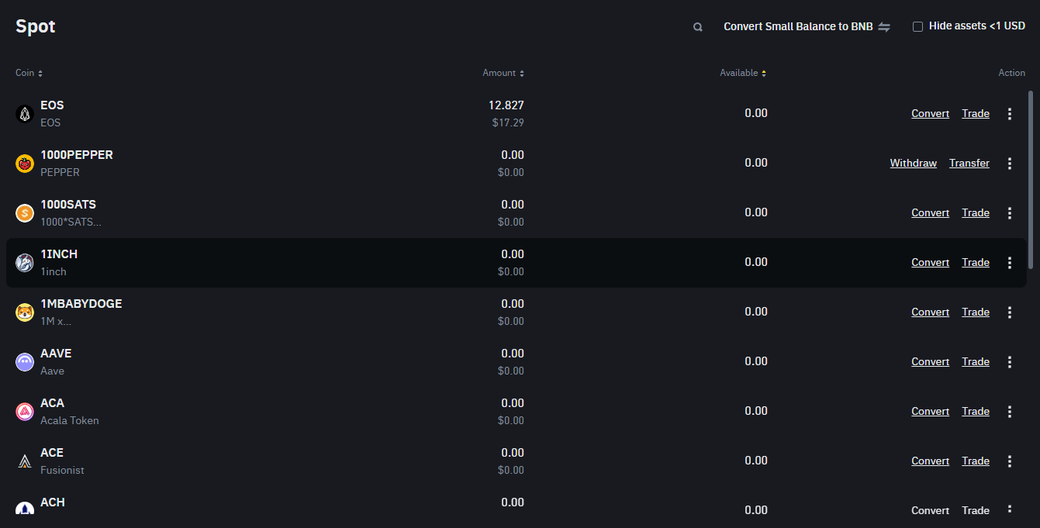Sort by Amount column header
The height and width of the screenshot is (528, 1040).
coord(503,73)
